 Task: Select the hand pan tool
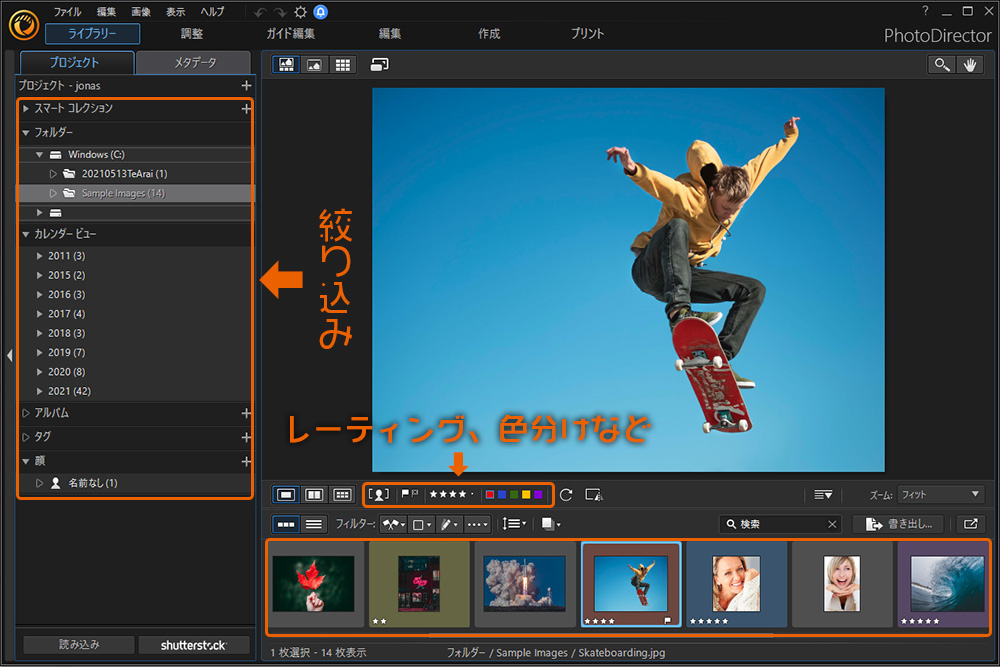[970, 64]
